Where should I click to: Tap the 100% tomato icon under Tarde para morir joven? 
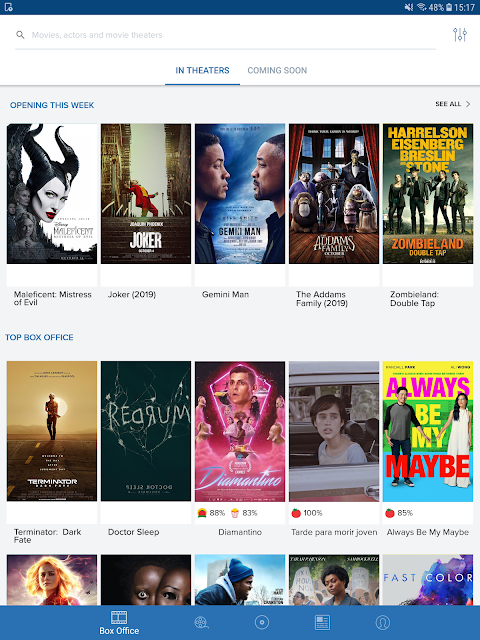pos(296,513)
